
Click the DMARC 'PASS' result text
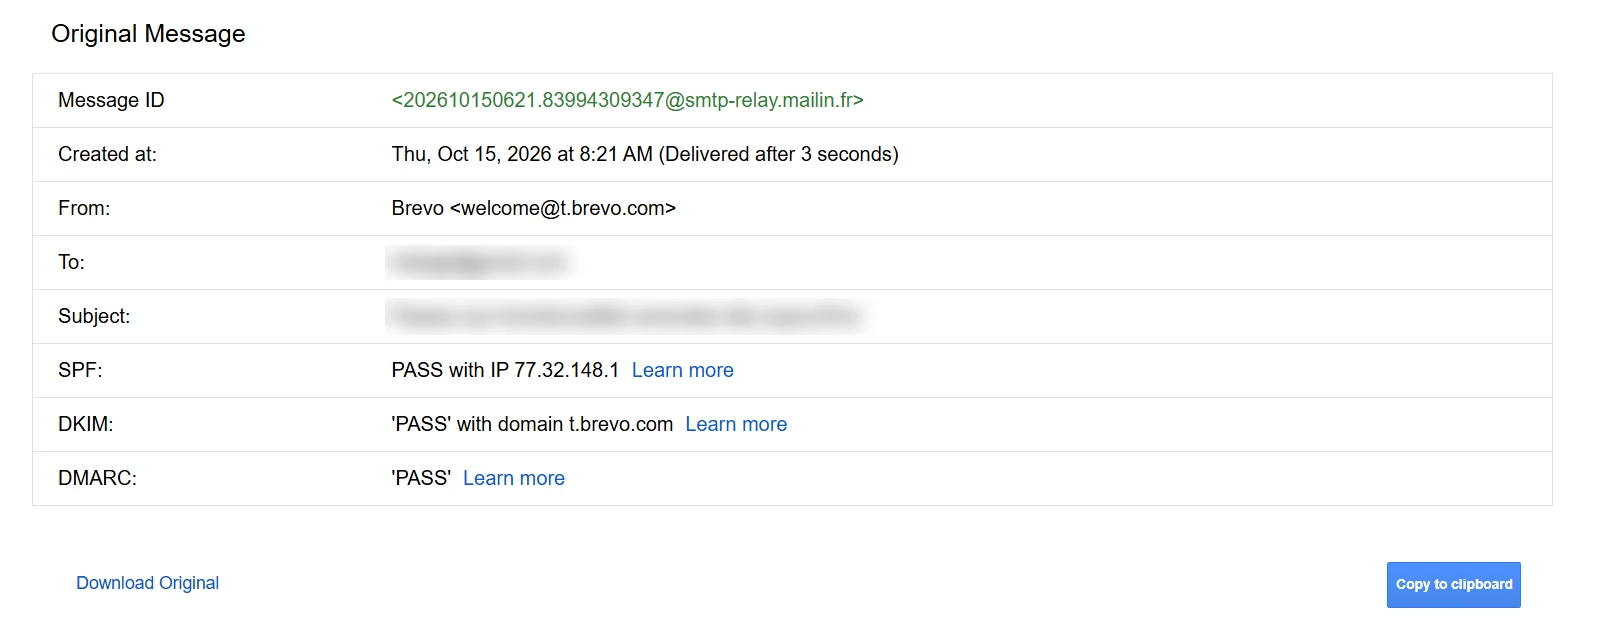tap(421, 478)
